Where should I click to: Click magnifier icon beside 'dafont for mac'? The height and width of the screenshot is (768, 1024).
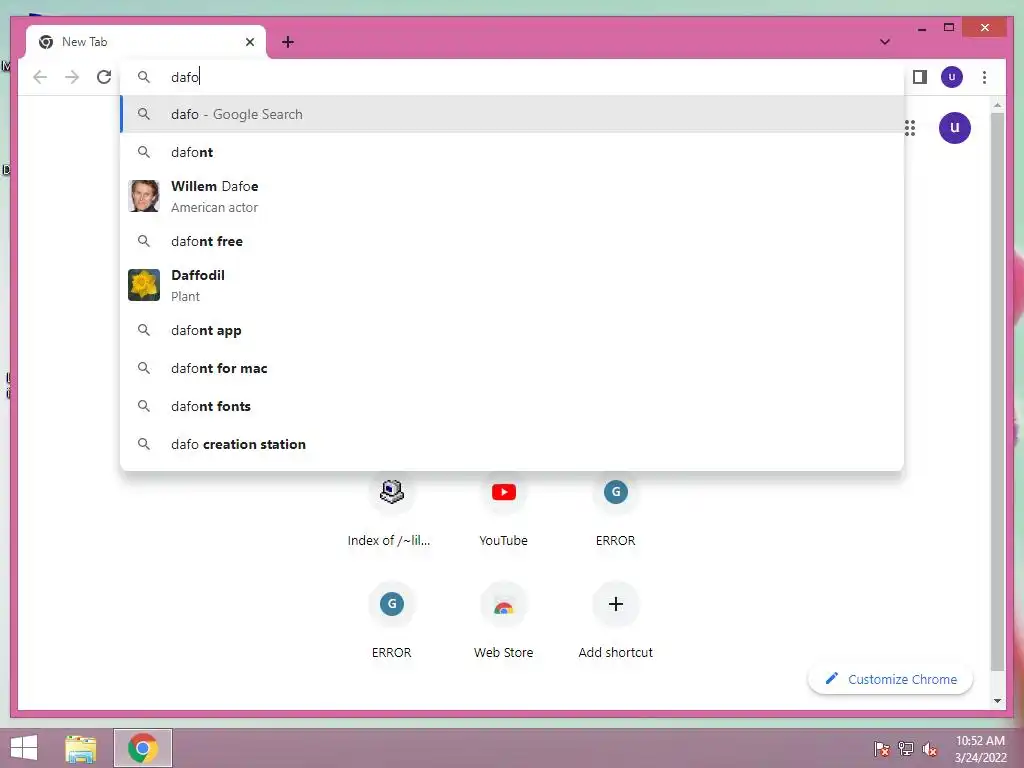[x=144, y=368]
